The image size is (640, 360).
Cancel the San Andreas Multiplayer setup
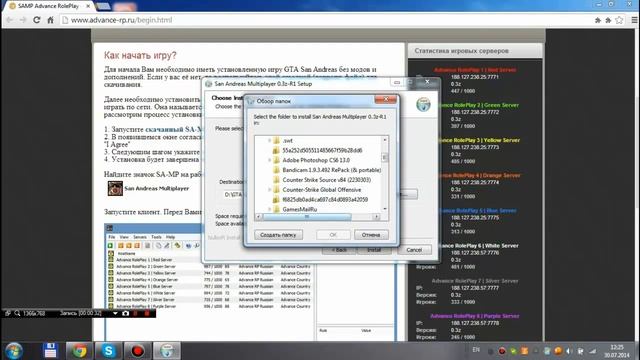(414, 250)
